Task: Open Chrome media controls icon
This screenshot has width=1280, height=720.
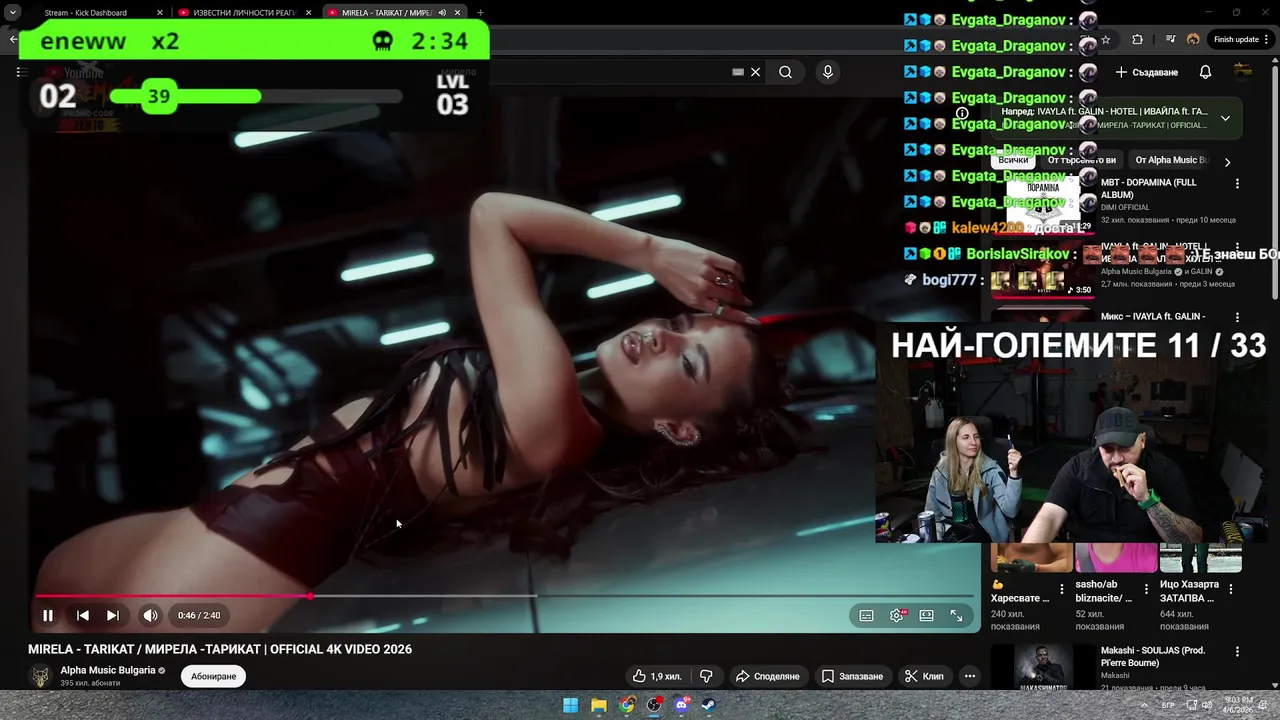Action: click(1170, 40)
